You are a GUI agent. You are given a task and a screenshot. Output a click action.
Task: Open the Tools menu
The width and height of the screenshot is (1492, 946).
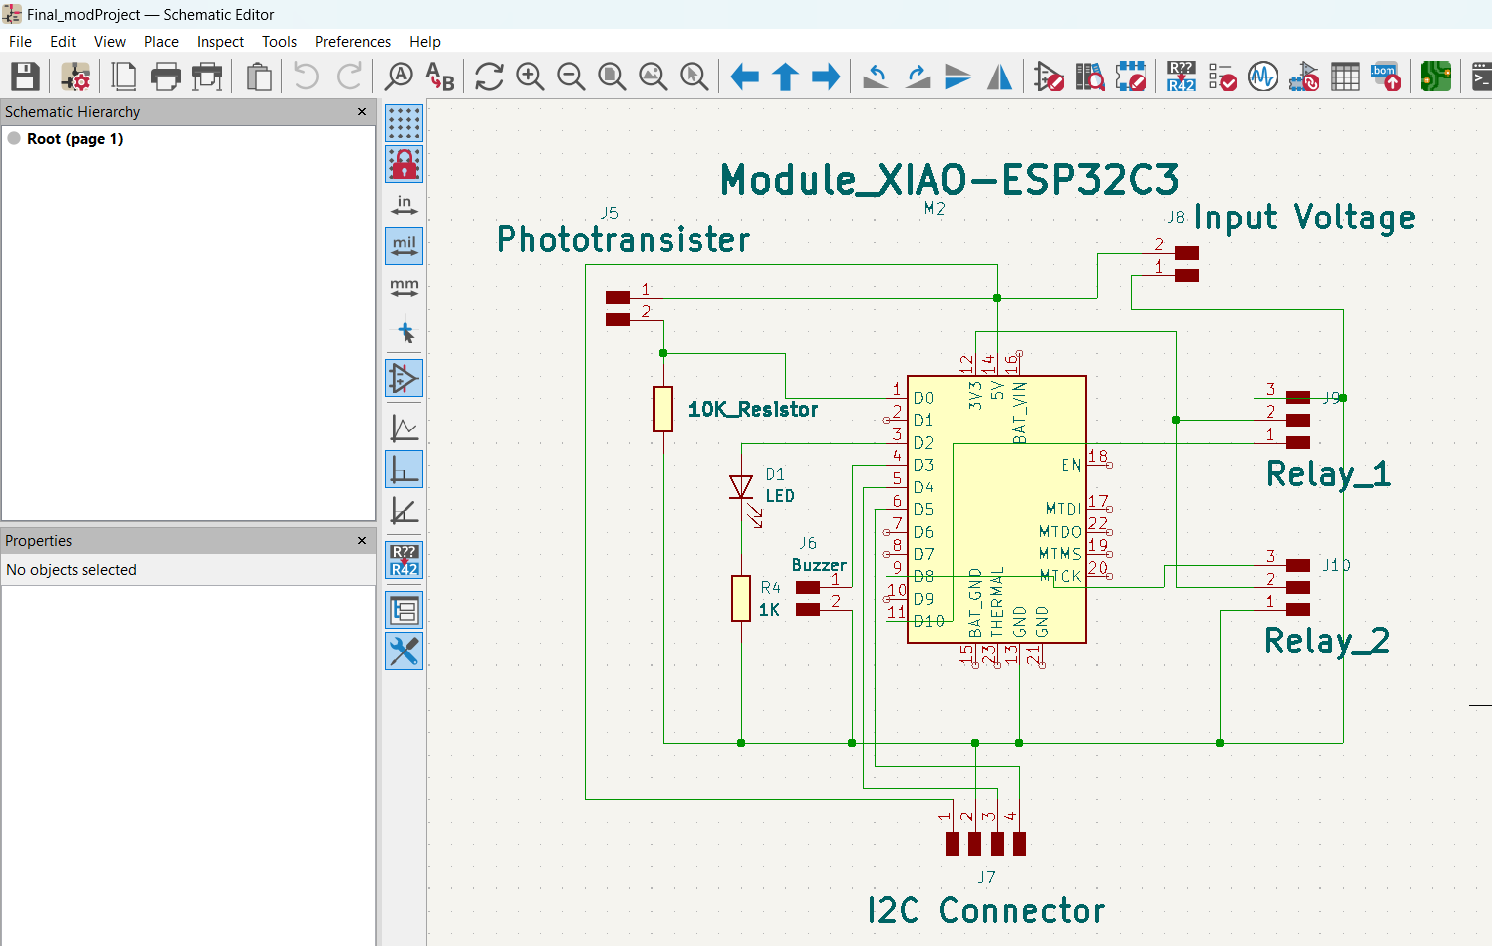279,42
